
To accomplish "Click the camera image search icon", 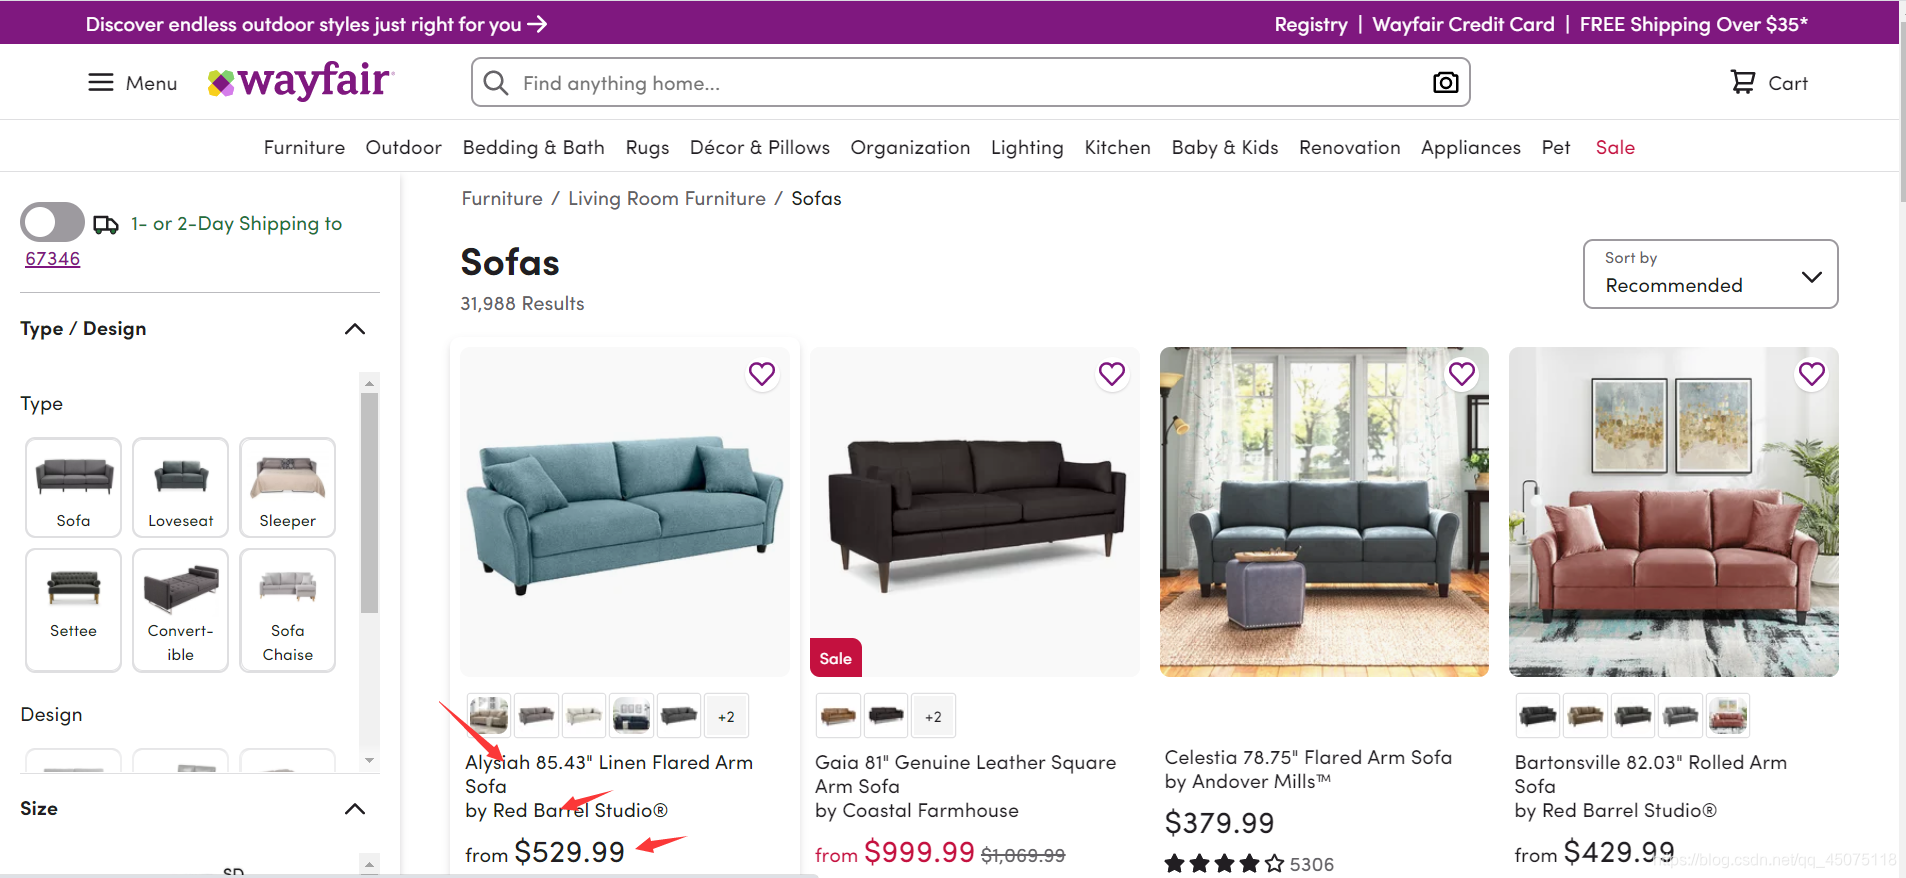I will click(1445, 83).
